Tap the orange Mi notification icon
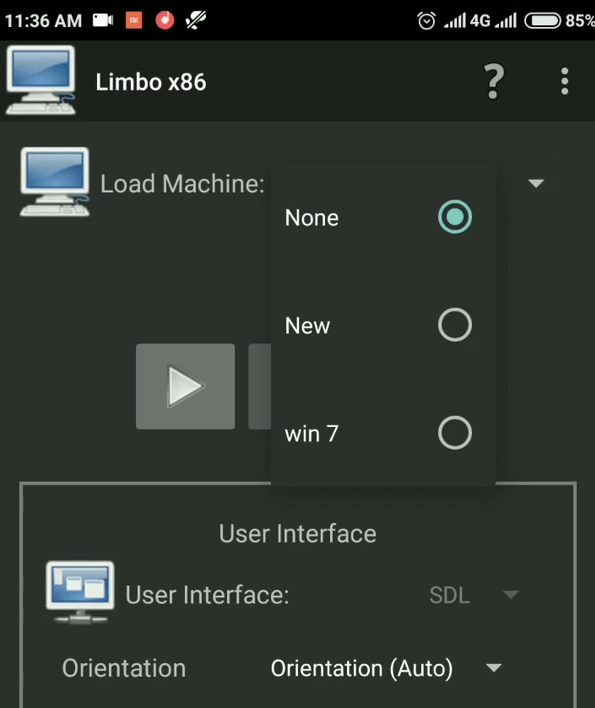 tap(134, 20)
